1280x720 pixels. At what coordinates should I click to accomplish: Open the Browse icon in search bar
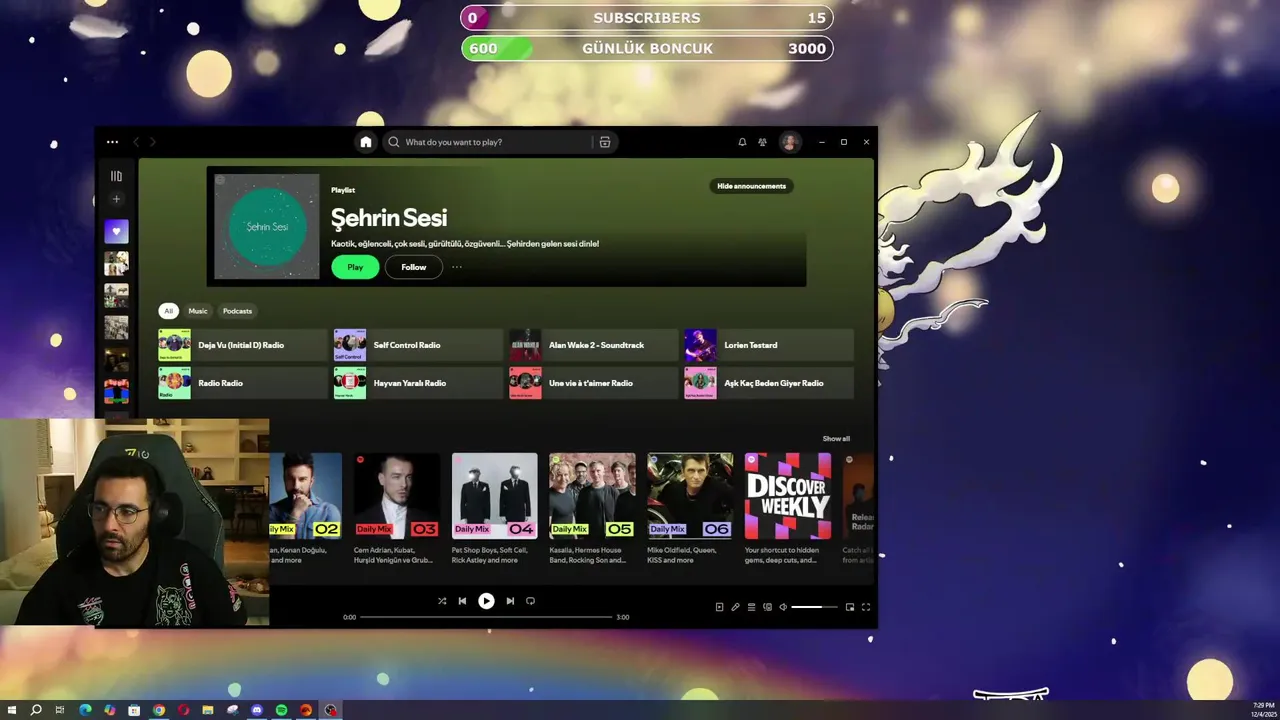[605, 142]
